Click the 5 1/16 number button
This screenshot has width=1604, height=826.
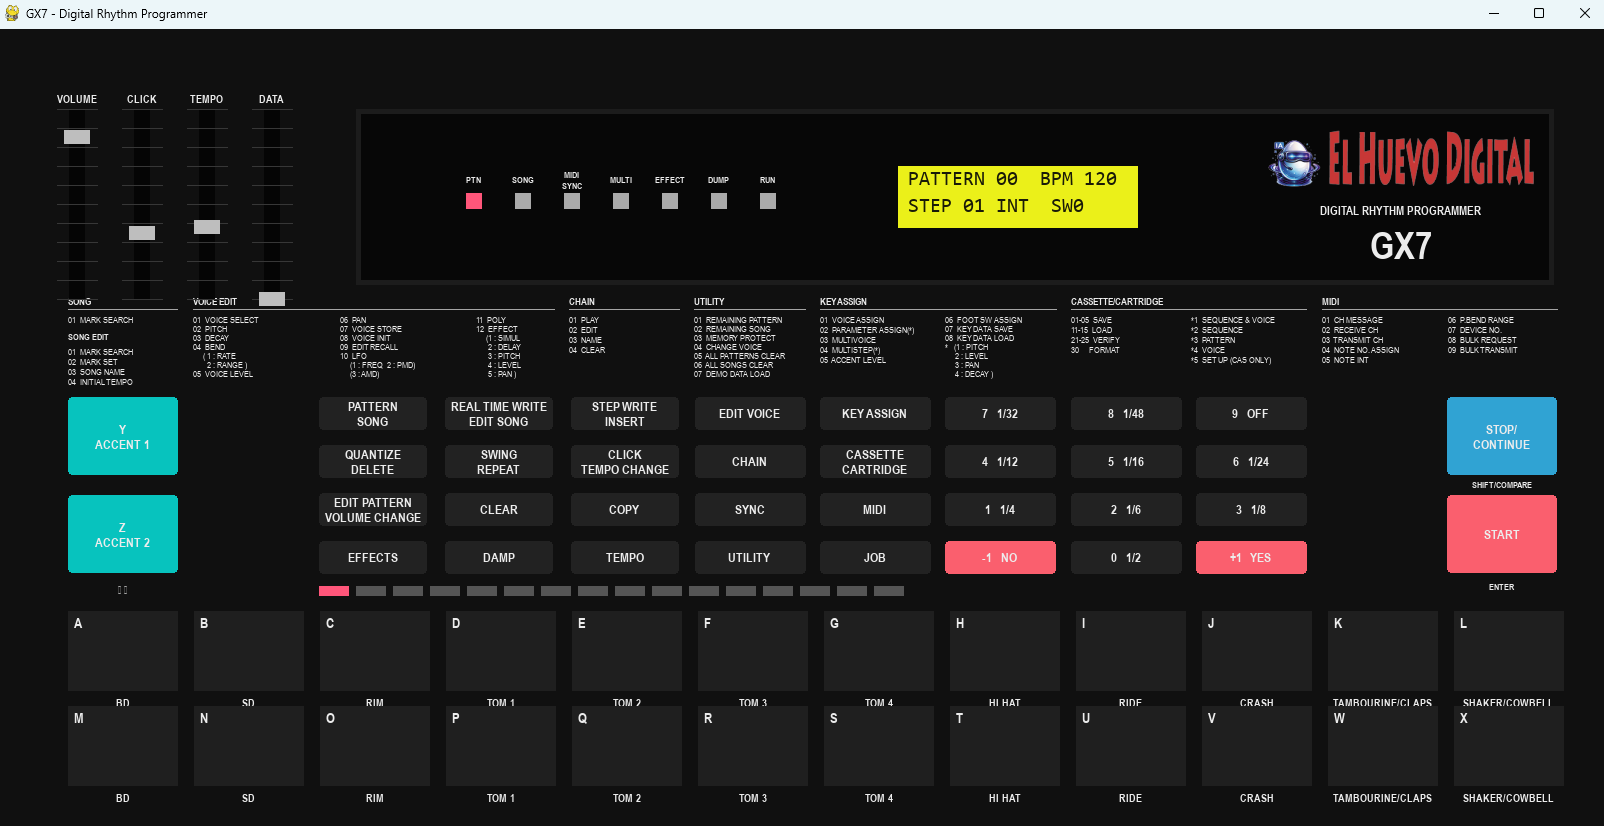[x=1126, y=462]
